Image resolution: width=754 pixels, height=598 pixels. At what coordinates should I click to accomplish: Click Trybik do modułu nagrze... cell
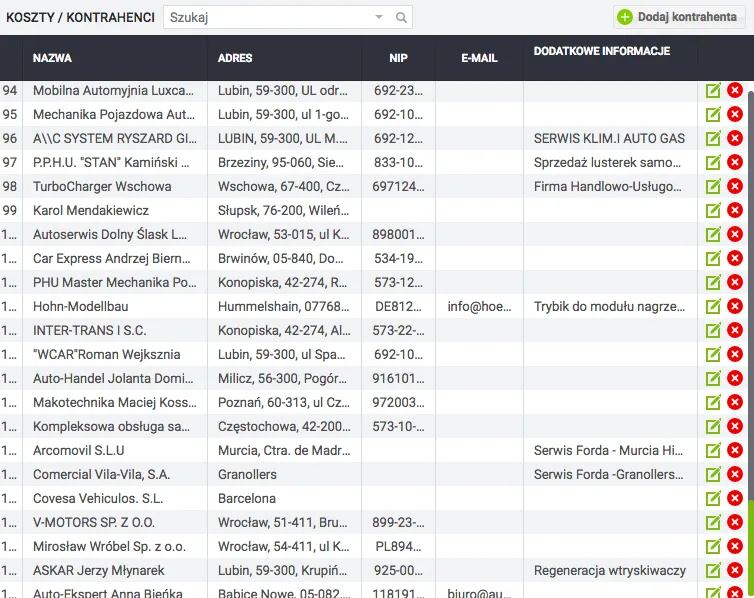point(610,307)
